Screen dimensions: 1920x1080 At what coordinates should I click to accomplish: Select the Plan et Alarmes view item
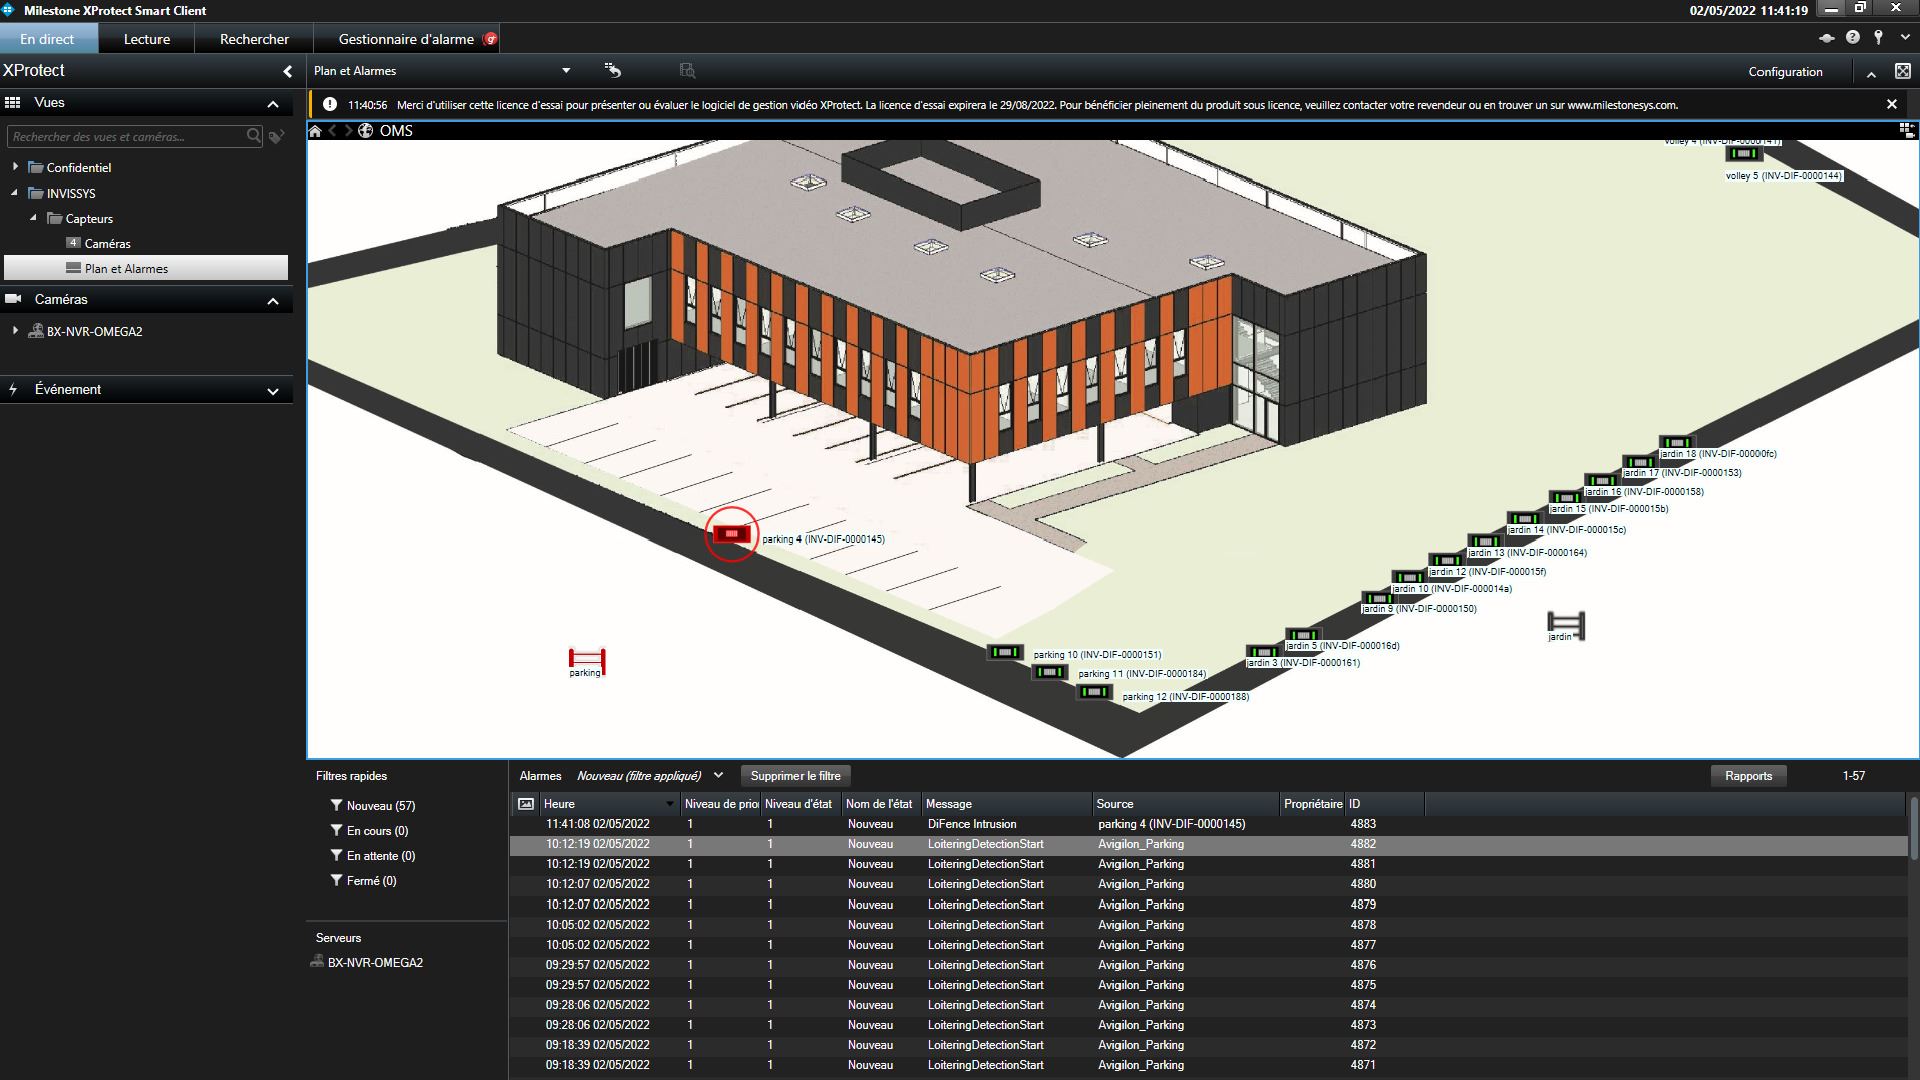coord(146,268)
